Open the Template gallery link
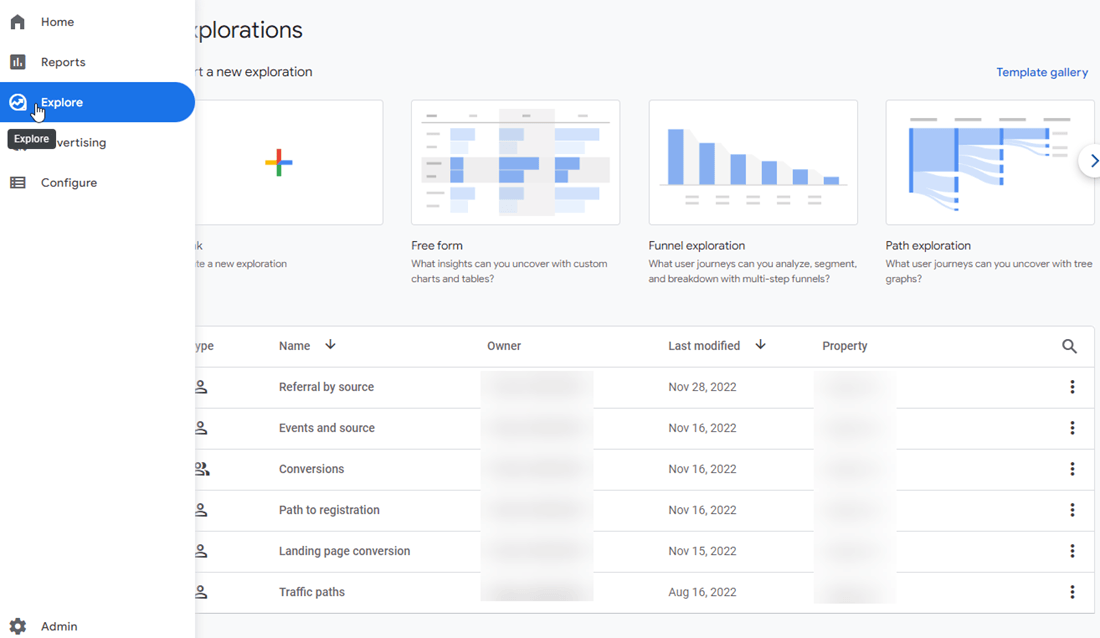Screen dimensions: 1100x638 (1042, 72)
